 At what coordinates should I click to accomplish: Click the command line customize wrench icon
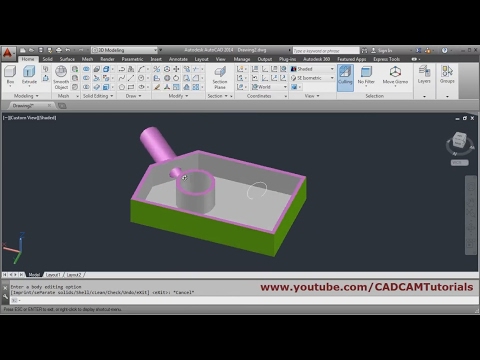[x=5, y=296]
